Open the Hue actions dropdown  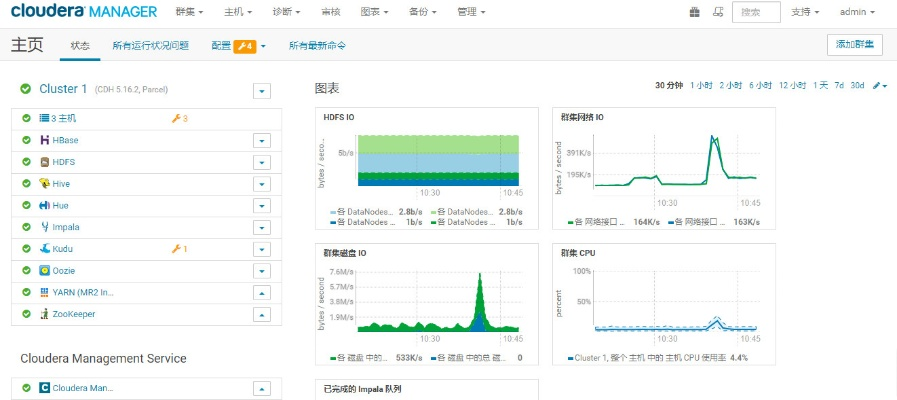click(x=262, y=206)
